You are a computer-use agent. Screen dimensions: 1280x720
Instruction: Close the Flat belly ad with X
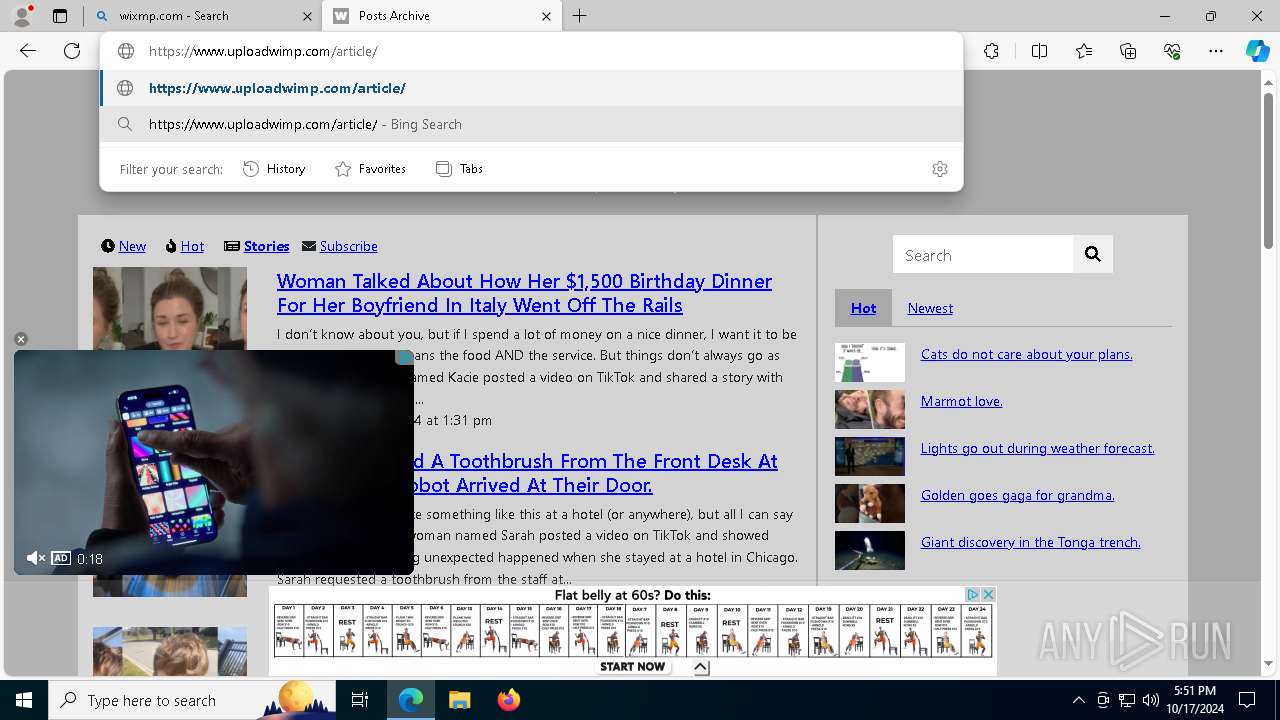tap(988, 594)
